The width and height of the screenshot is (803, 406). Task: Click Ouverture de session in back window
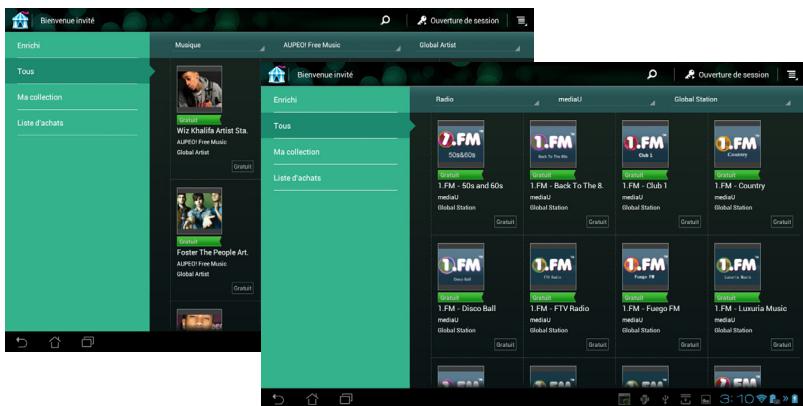[x=458, y=20]
